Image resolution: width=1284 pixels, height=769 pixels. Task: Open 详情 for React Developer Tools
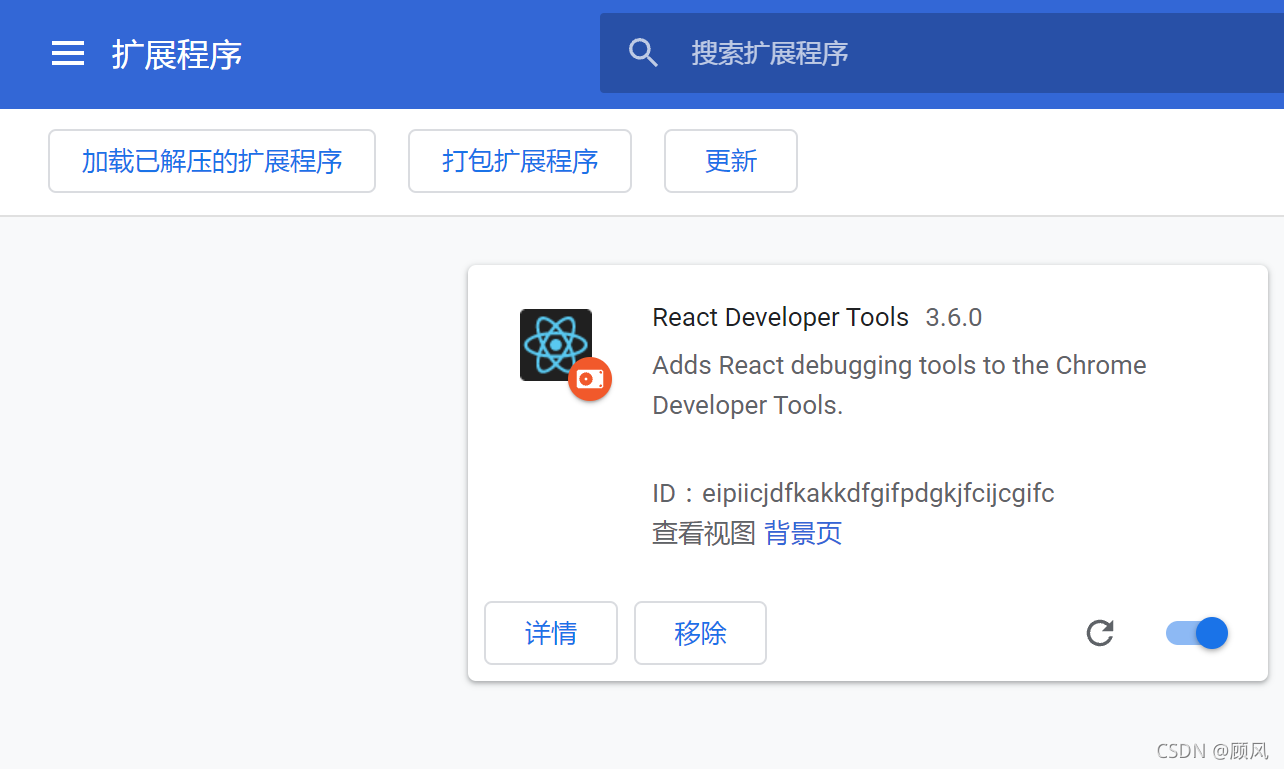tap(551, 633)
